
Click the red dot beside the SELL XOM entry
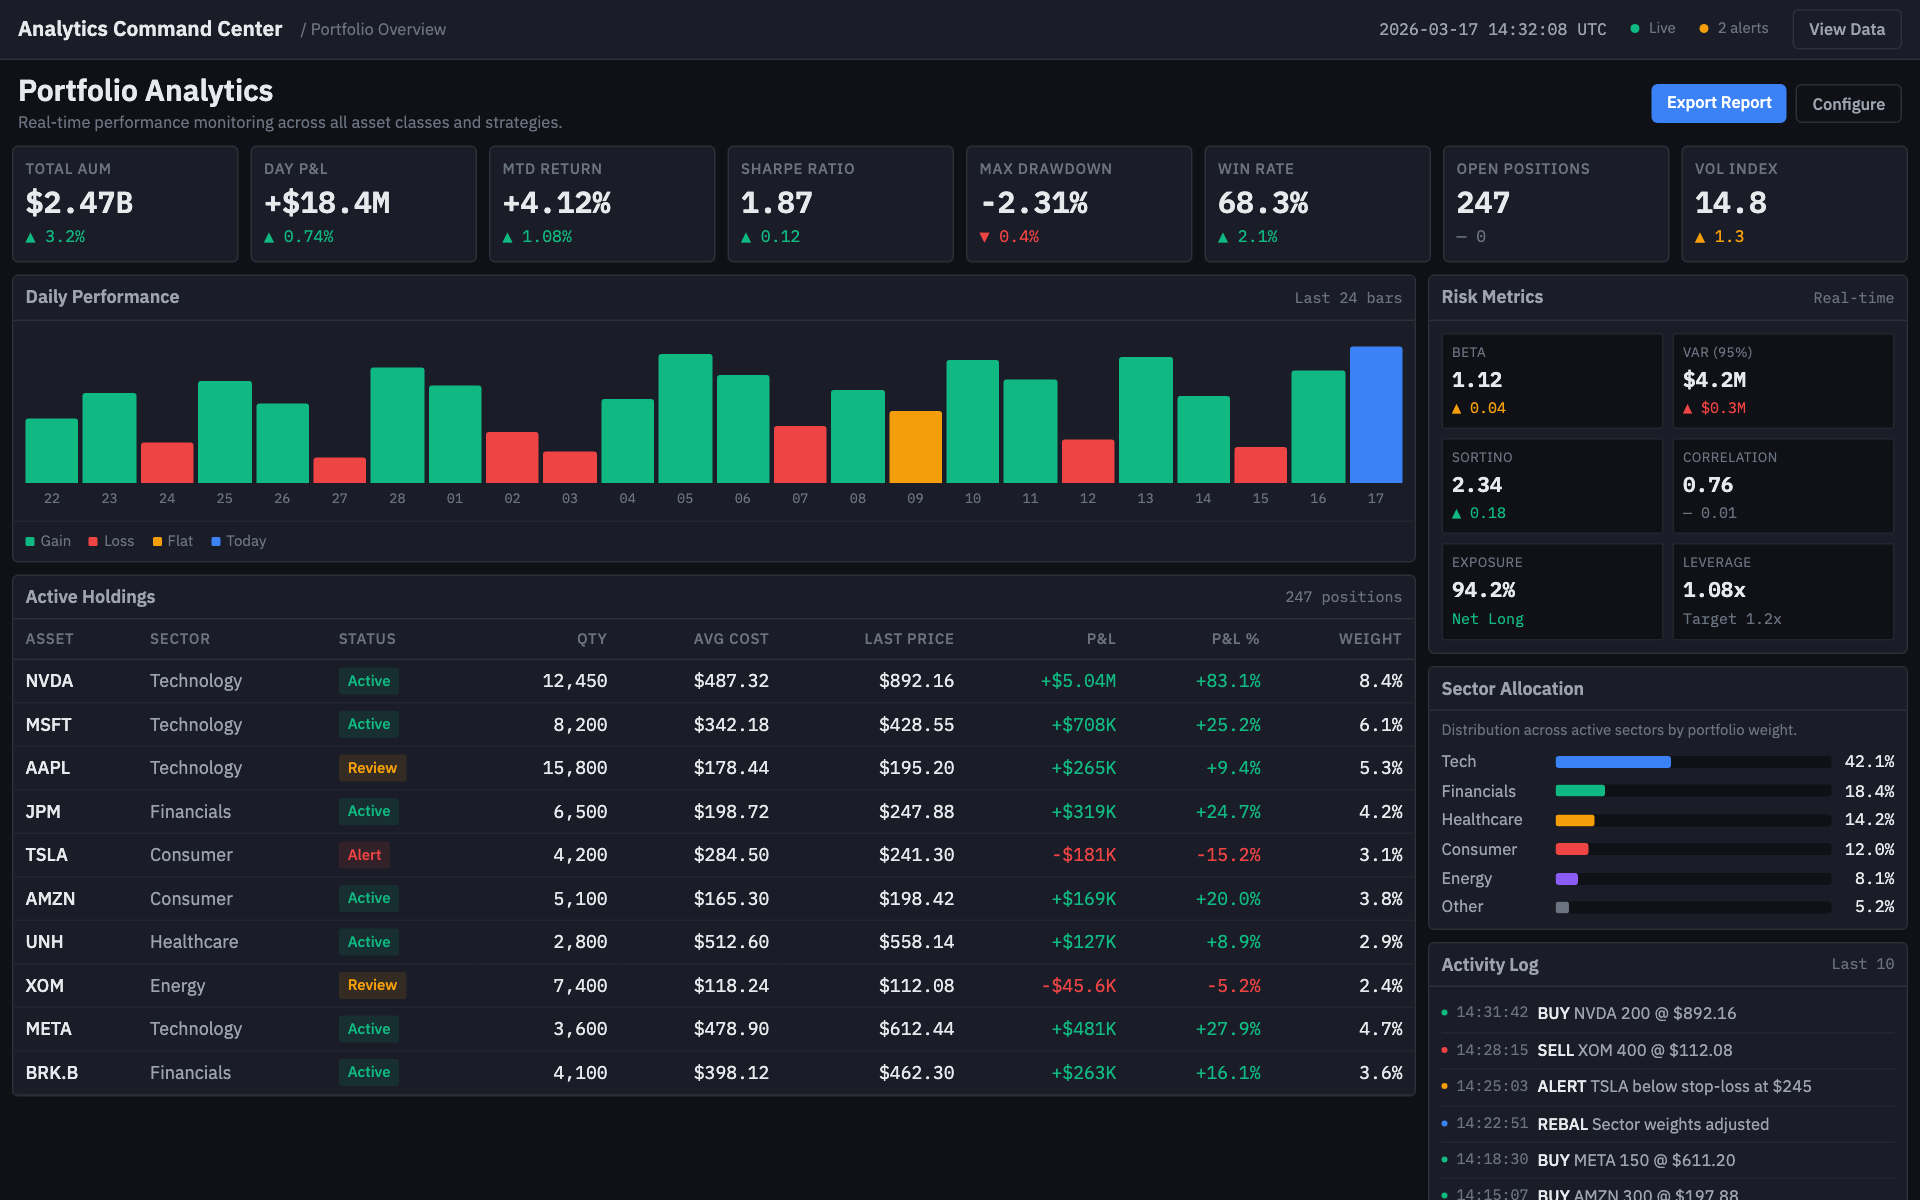[x=1444, y=1050]
